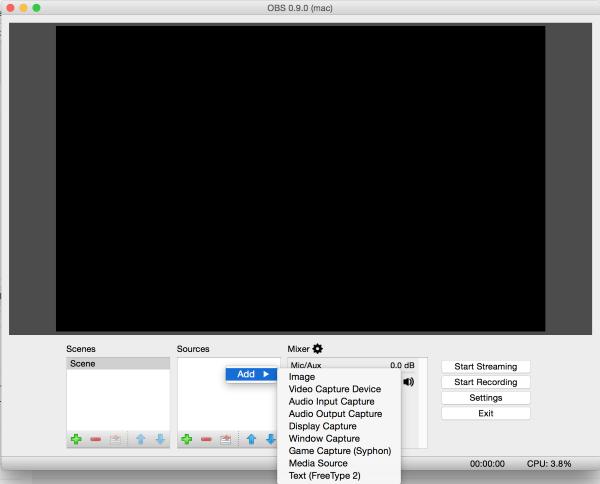Screen dimensions: 600x484
Task: Open the Settings button
Action: tap(485, 398)
